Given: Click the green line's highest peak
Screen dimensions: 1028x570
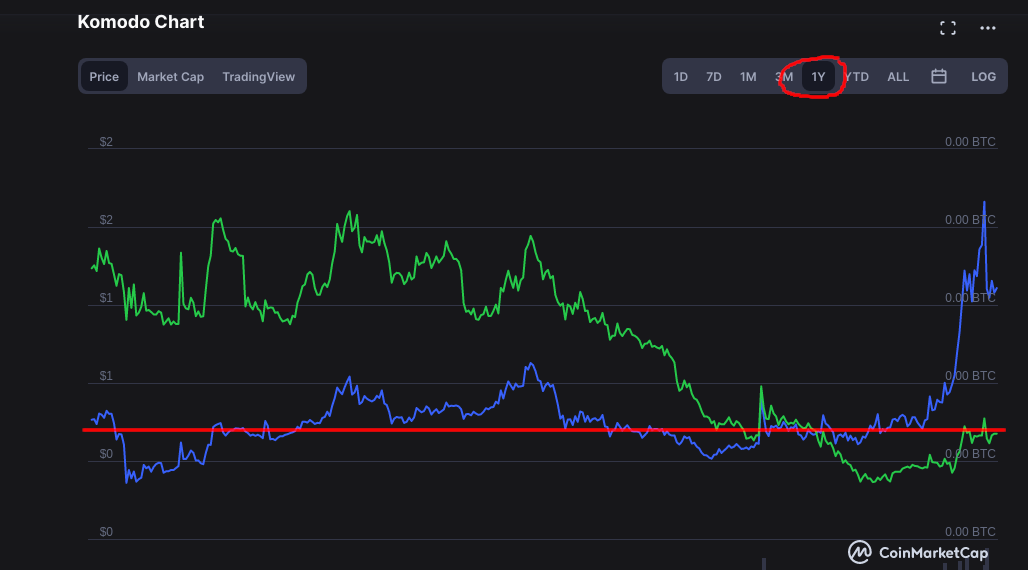Looking at the screenshot, I should click(x=349, y=212).
